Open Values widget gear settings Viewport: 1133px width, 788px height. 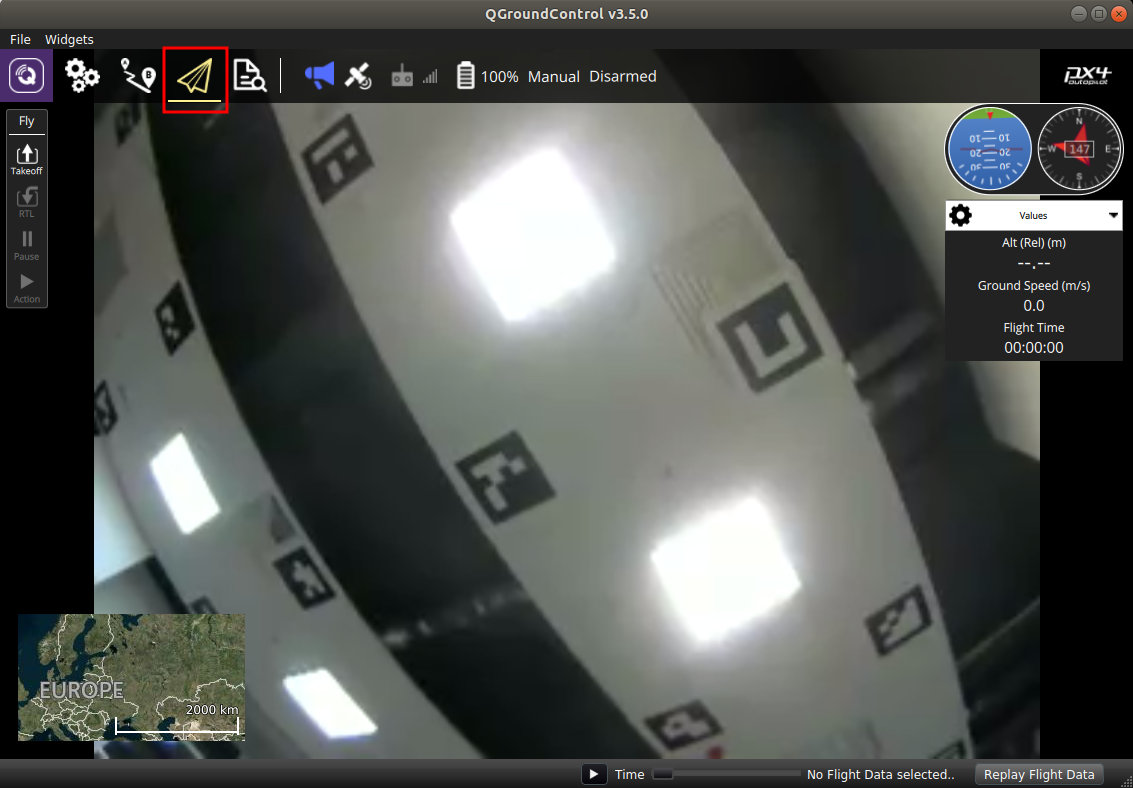(960, 215)
